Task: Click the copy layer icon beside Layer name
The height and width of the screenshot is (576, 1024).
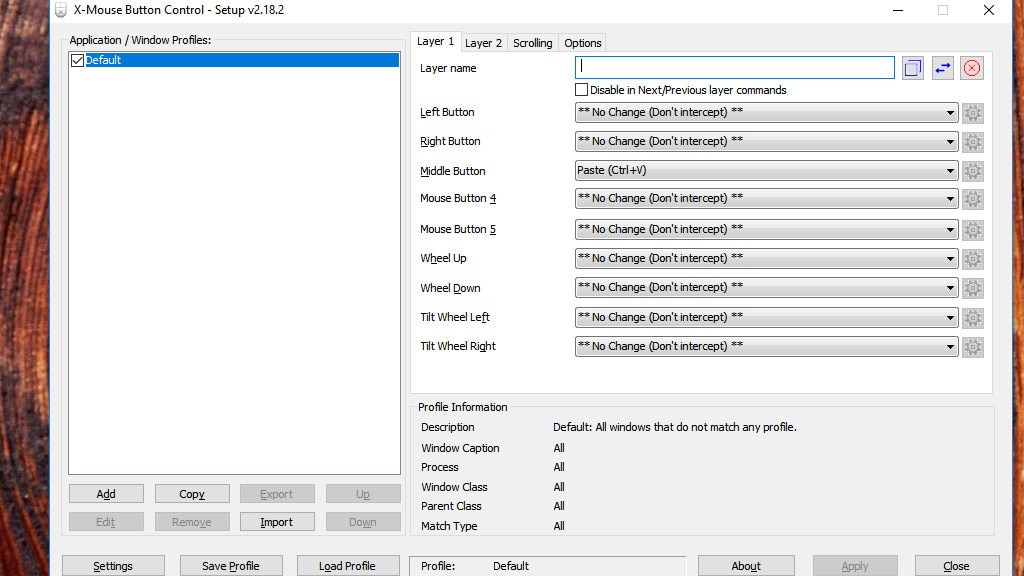Action: point(912,68)
